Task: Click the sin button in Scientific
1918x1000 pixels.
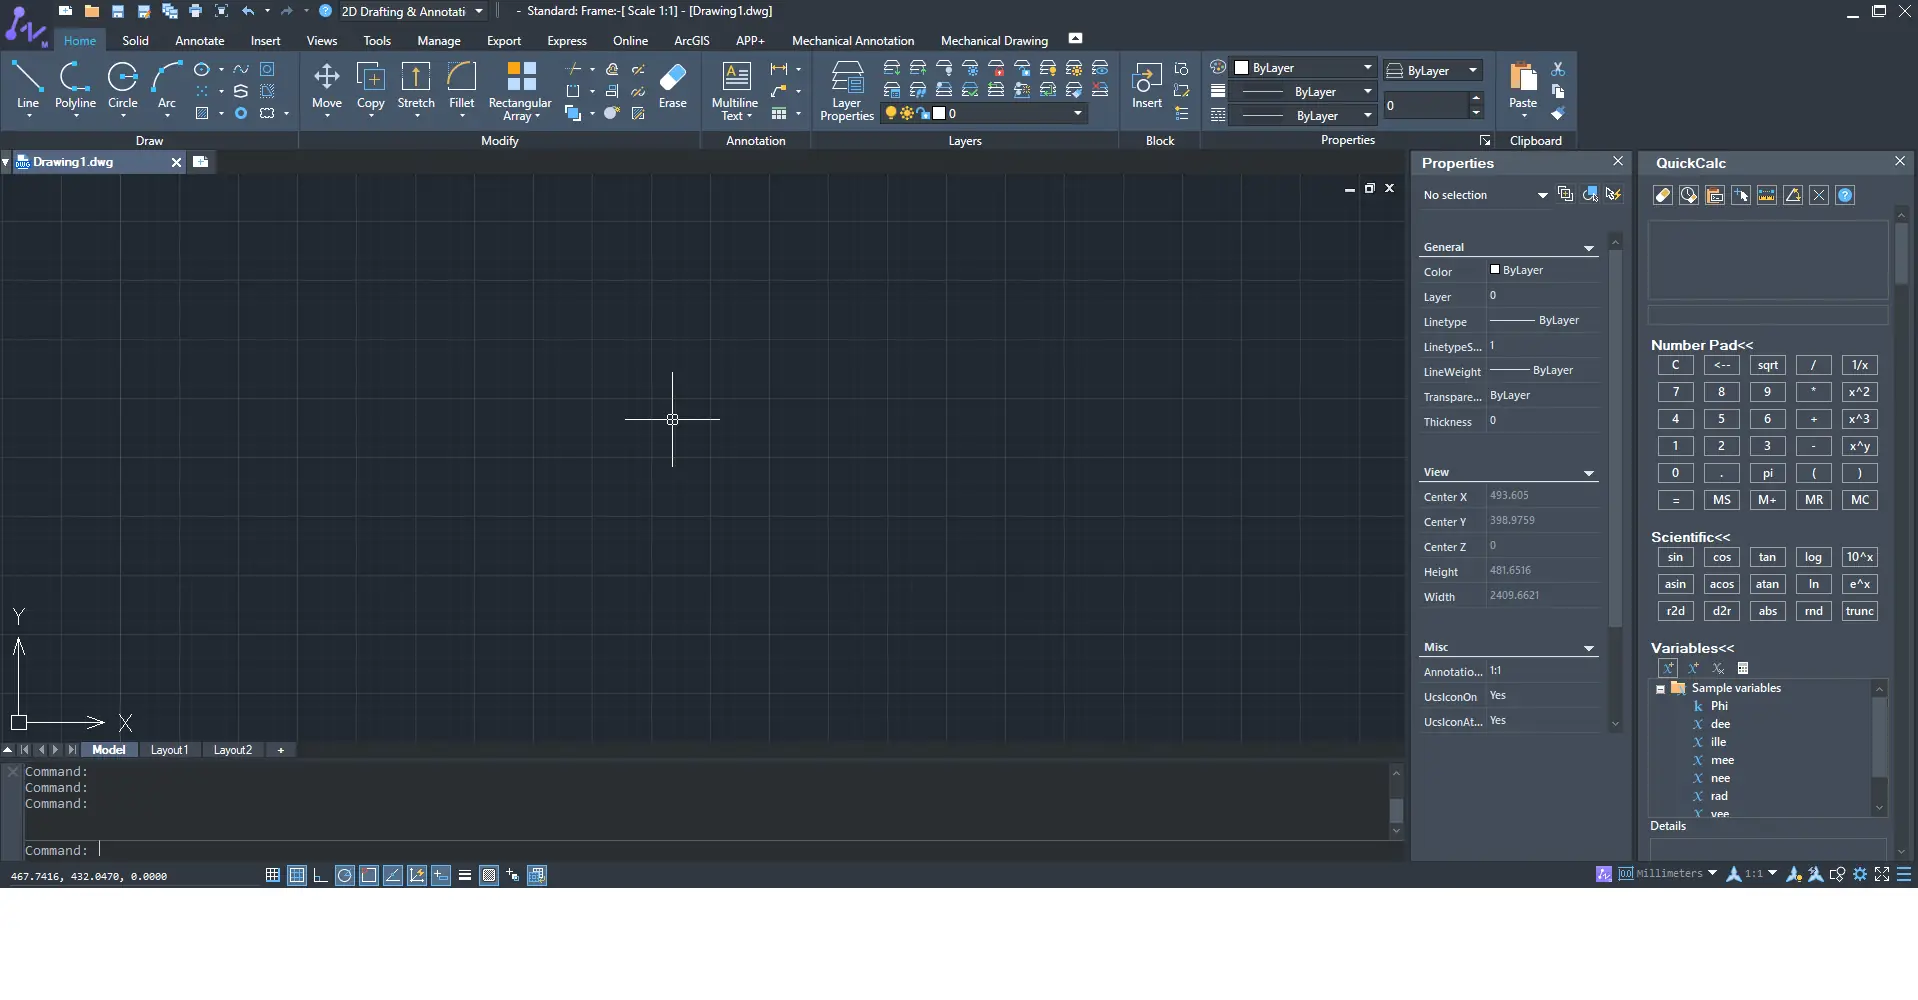Action: click(1676, 557)
